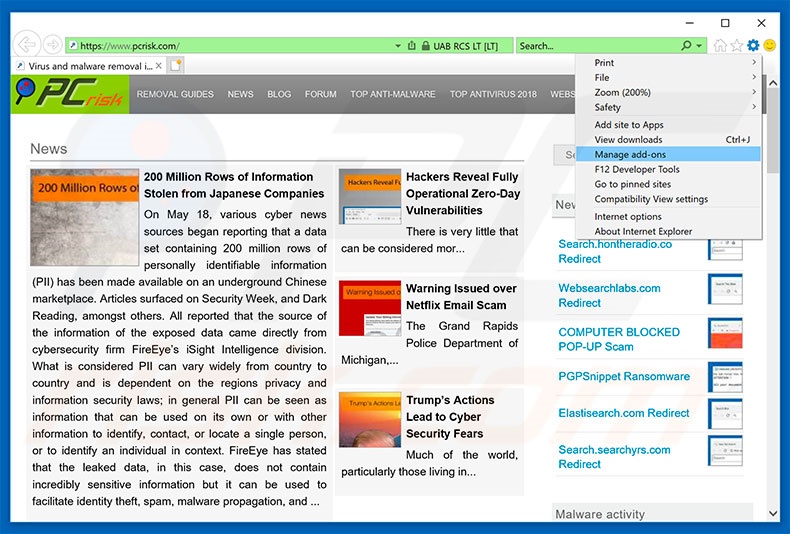The width and height of the screenshot is (790, 534).
Task: Close the Virus and malware removal tab
Action: point(159,66)
